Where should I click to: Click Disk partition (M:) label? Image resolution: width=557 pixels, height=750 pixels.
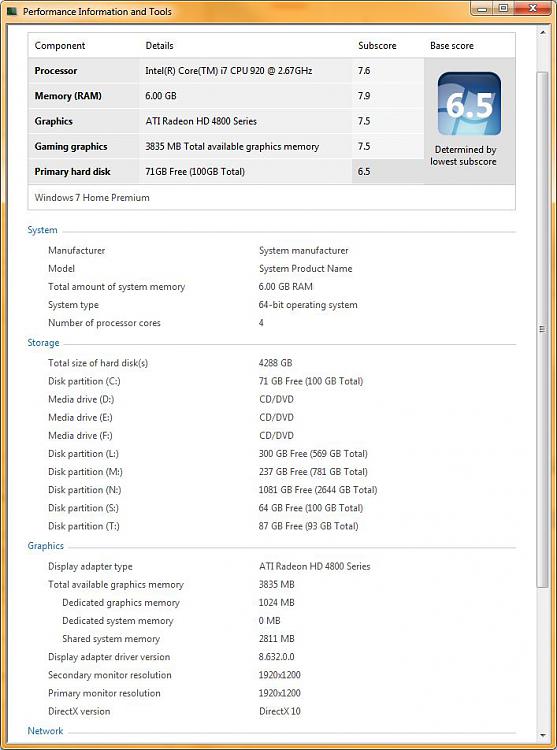point(85,472)
